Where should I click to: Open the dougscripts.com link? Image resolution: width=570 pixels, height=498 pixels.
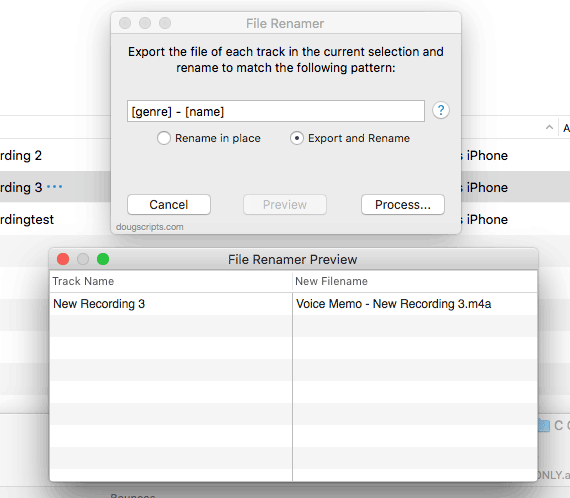coord(149,227)
